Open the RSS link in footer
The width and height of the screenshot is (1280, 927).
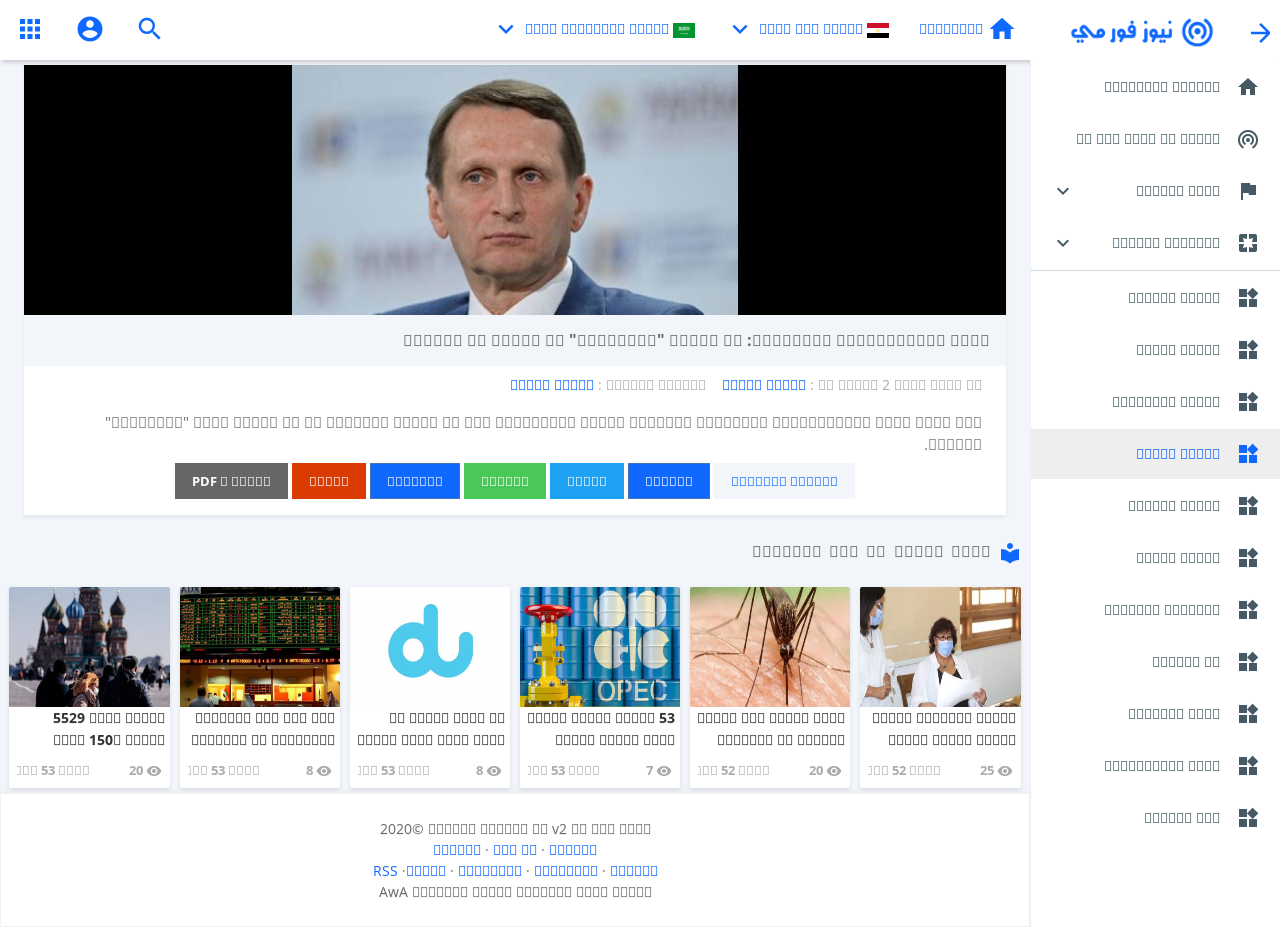[x=385, y=871]
